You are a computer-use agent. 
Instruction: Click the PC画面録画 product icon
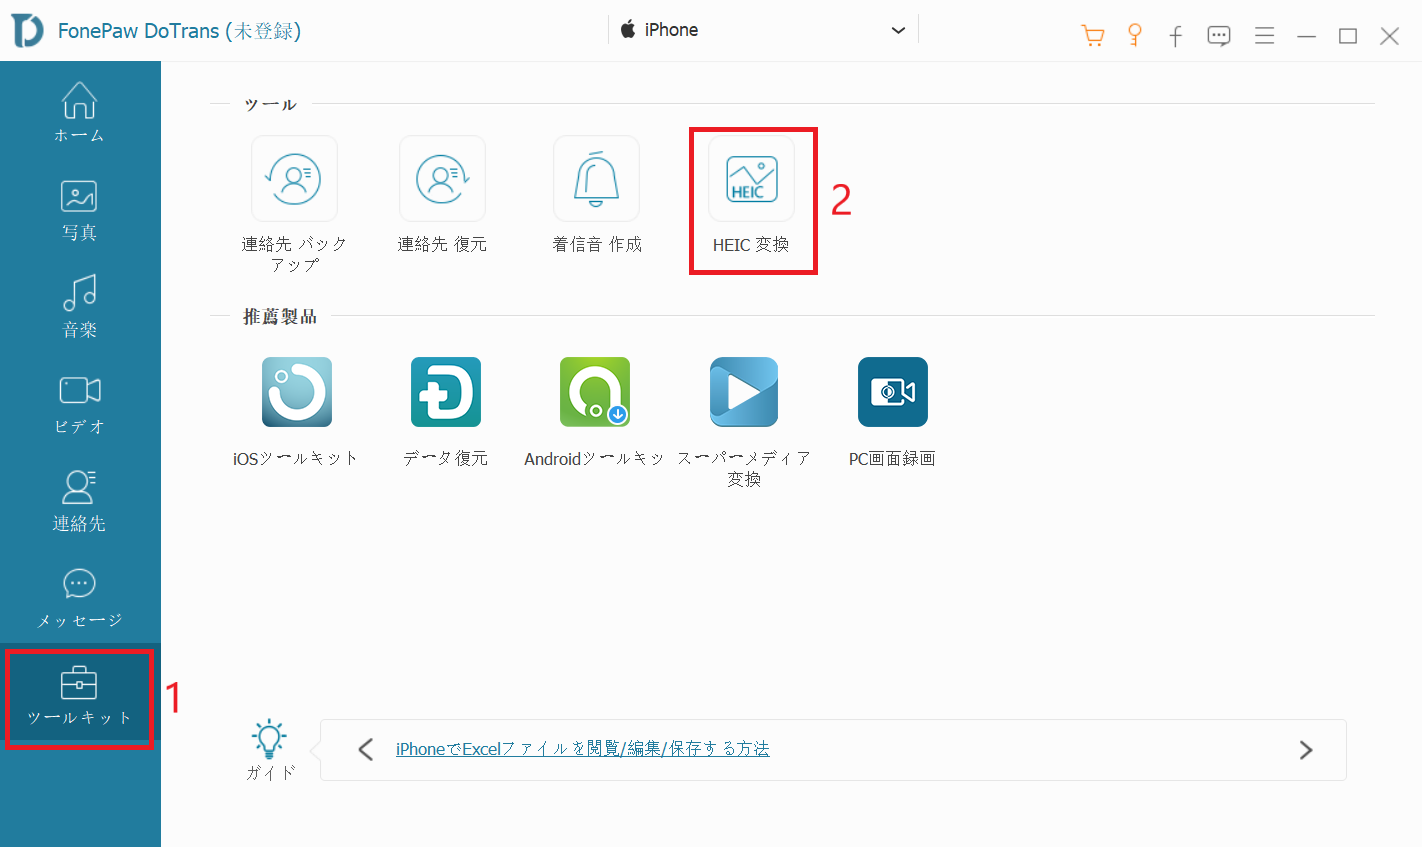pyautogui.click(x=892, y=392)
